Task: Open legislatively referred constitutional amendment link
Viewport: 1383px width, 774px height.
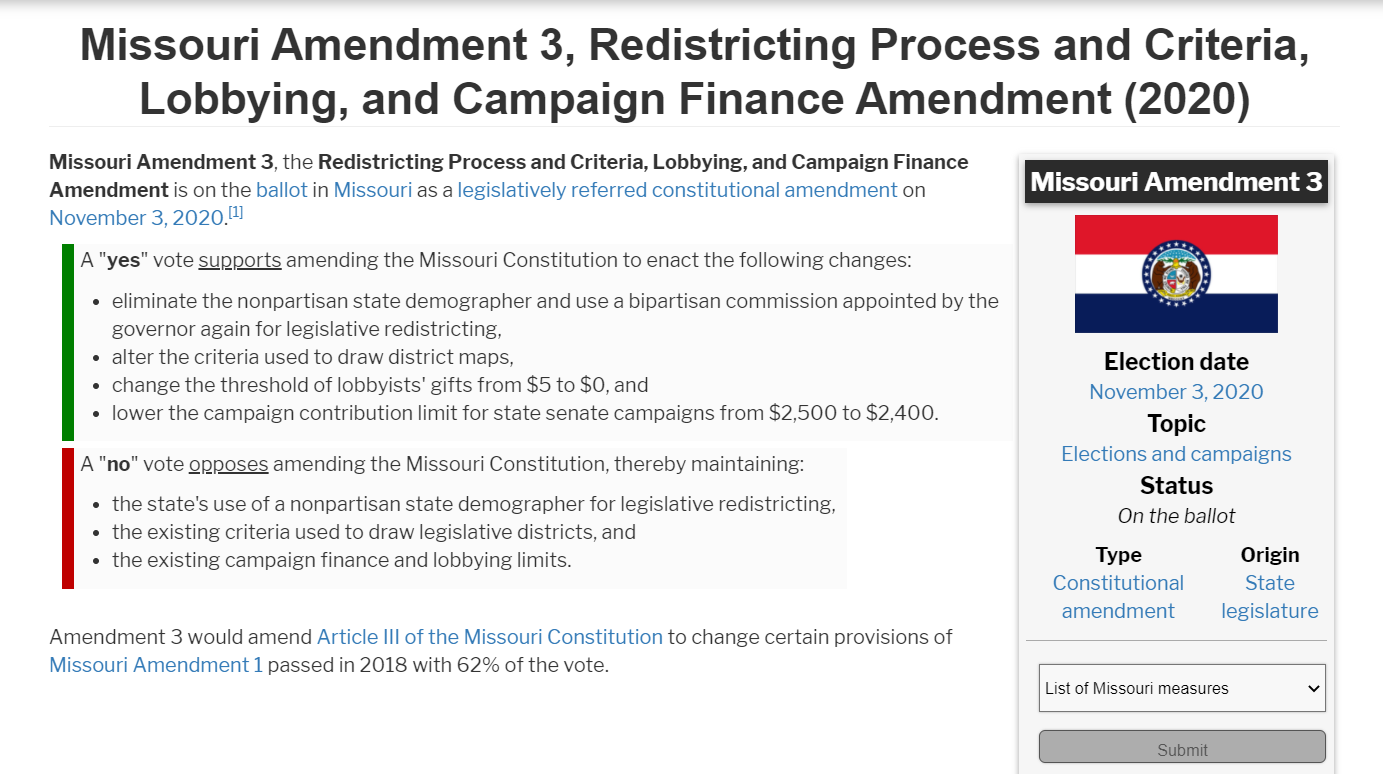Action: pos(677,190)
